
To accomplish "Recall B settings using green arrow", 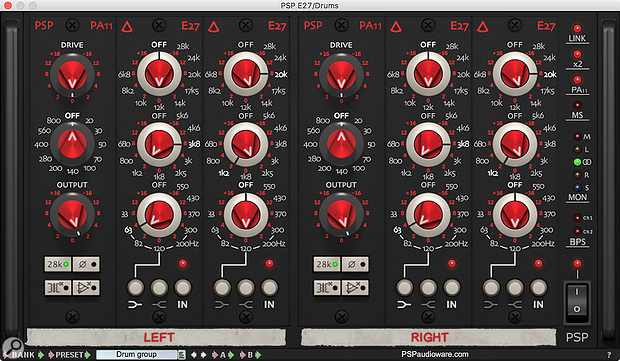I will [x=258, y=355].
